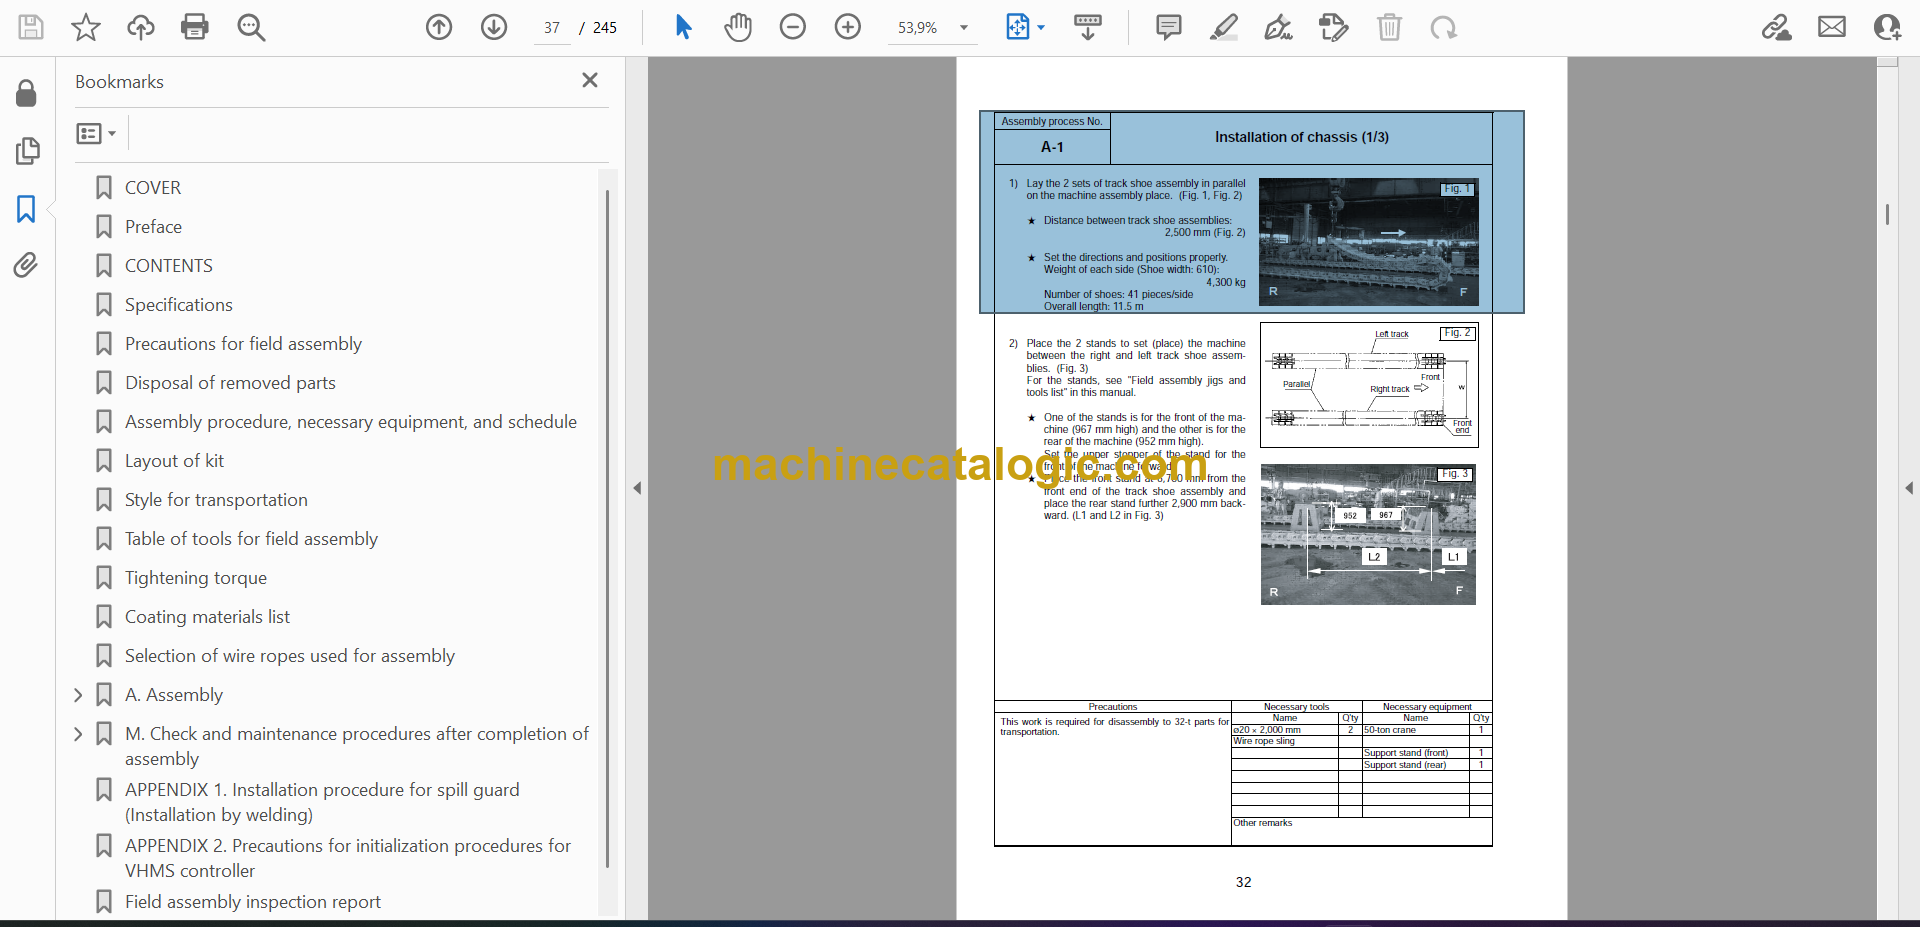
Task: Open the Find text magnifier icon
Action: [x=251, y=27]
